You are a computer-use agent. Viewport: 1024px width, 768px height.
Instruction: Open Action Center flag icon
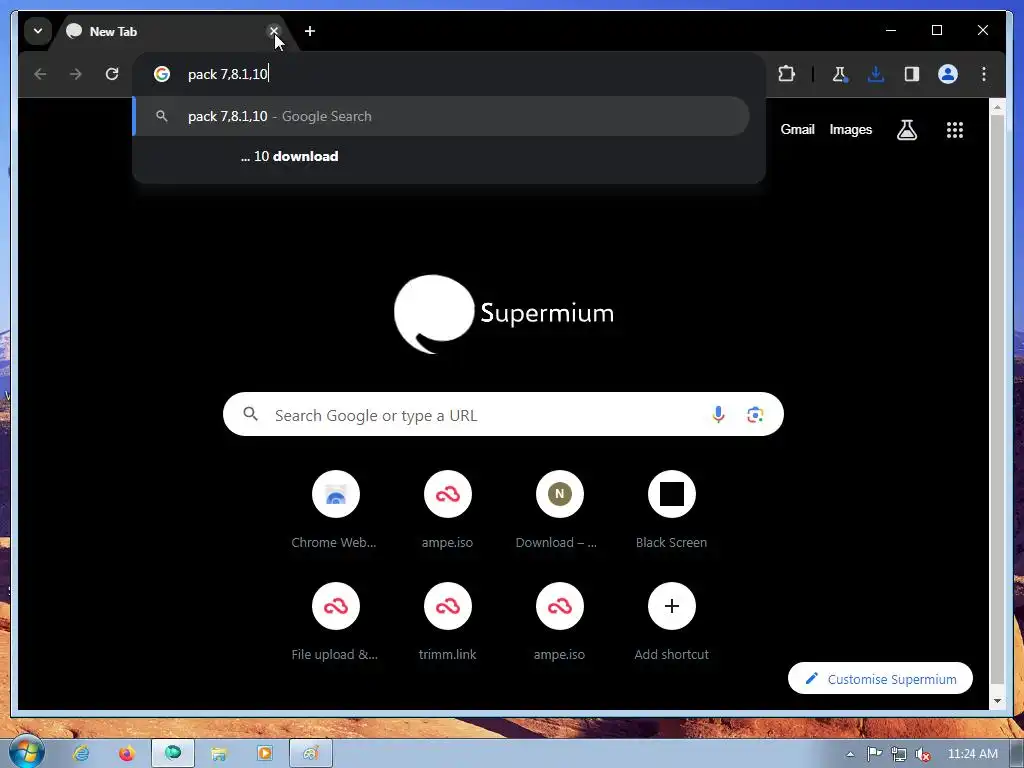pos(874,754)
